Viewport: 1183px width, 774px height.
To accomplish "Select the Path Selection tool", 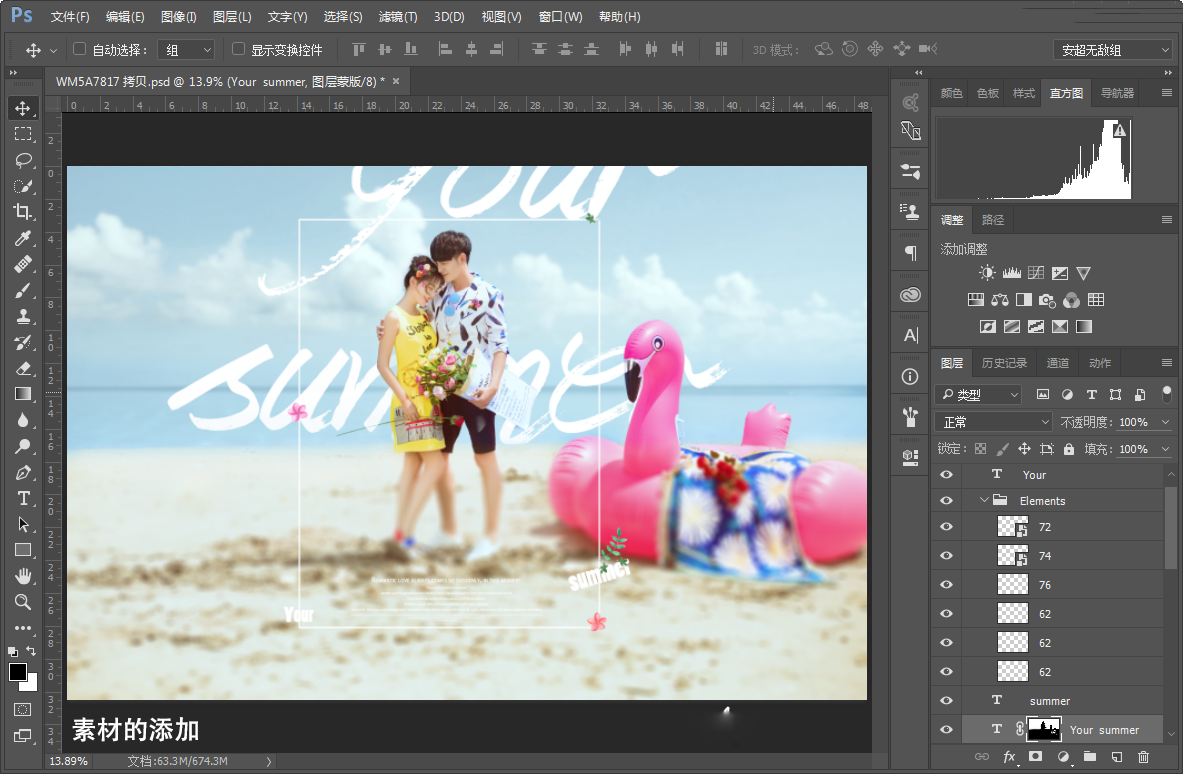I will pyautogui.click(x=23, y=524).
